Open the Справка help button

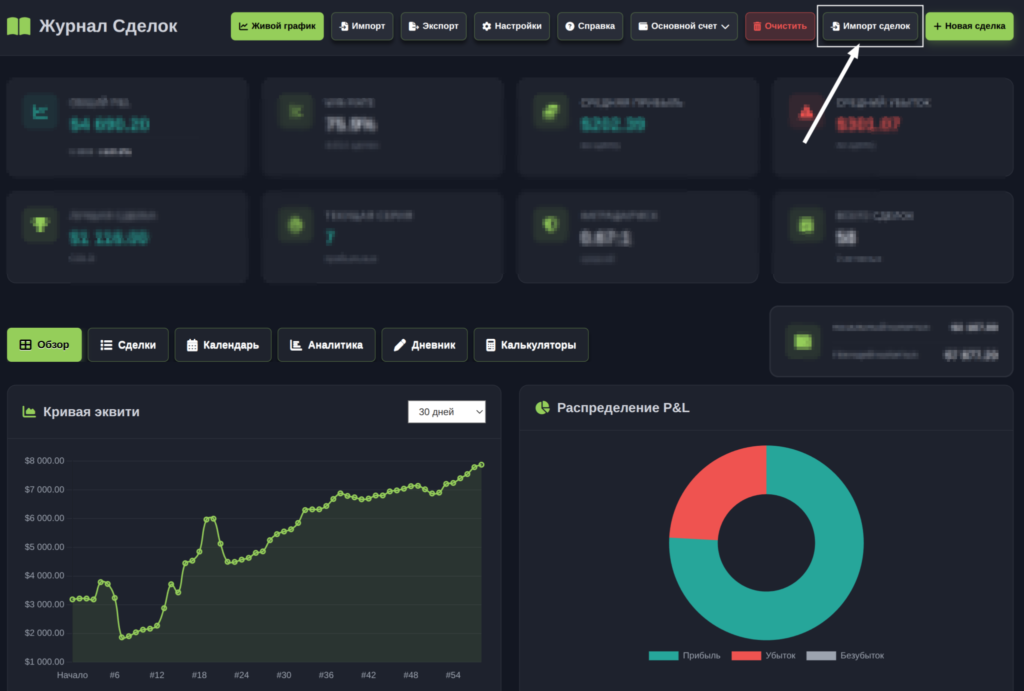pyautogui.click(x=590, y=26)
